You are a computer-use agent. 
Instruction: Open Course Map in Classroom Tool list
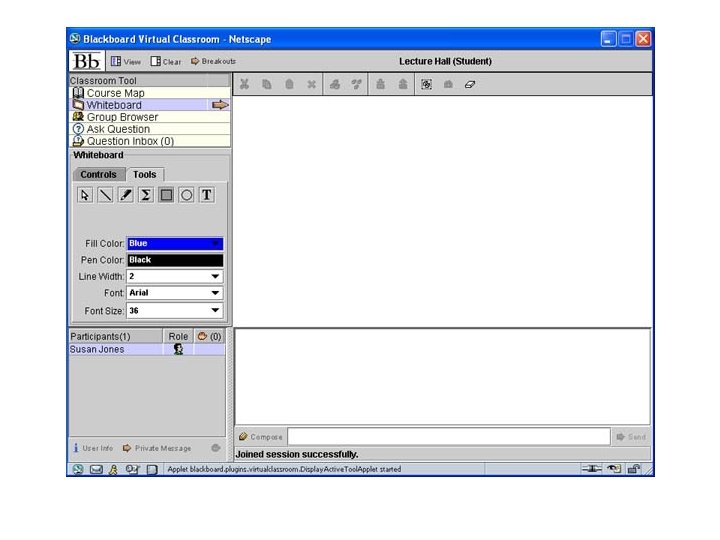pos(150,93)
